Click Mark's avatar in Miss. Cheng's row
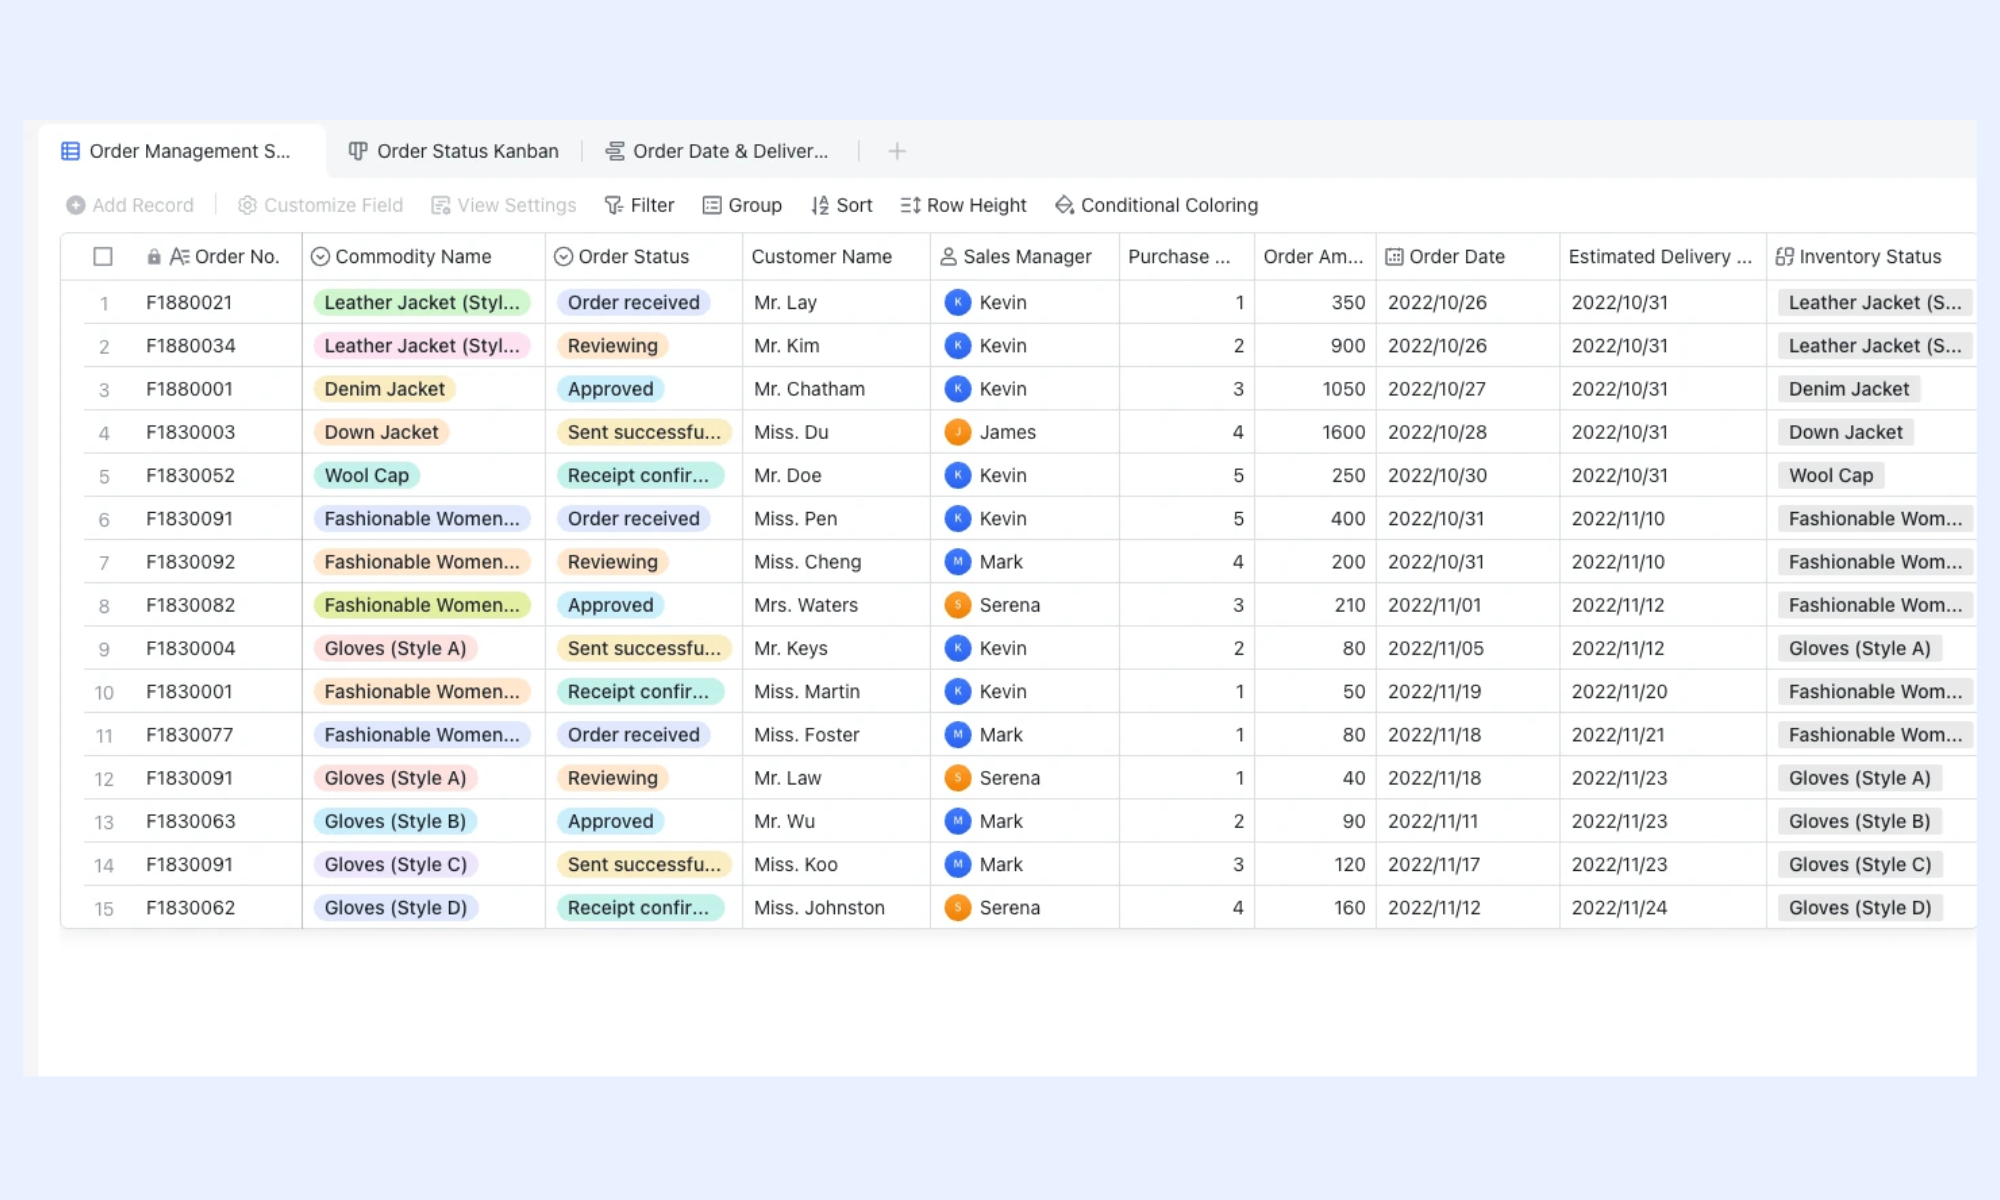2000x1200 pixels. [x=958, y=562]
